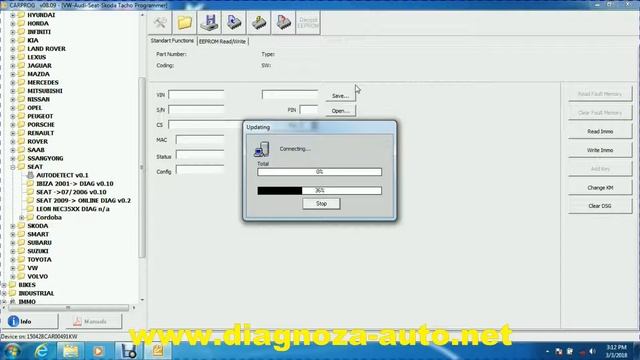
Task: Select the SSANGYONG folder label
Action: 45,158
